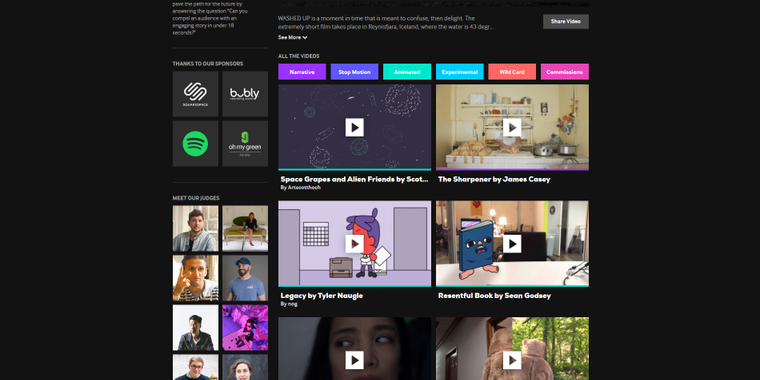This screenshot has height=380, width=760.
Task: Expand description with See More
Action: coord(293,37)
